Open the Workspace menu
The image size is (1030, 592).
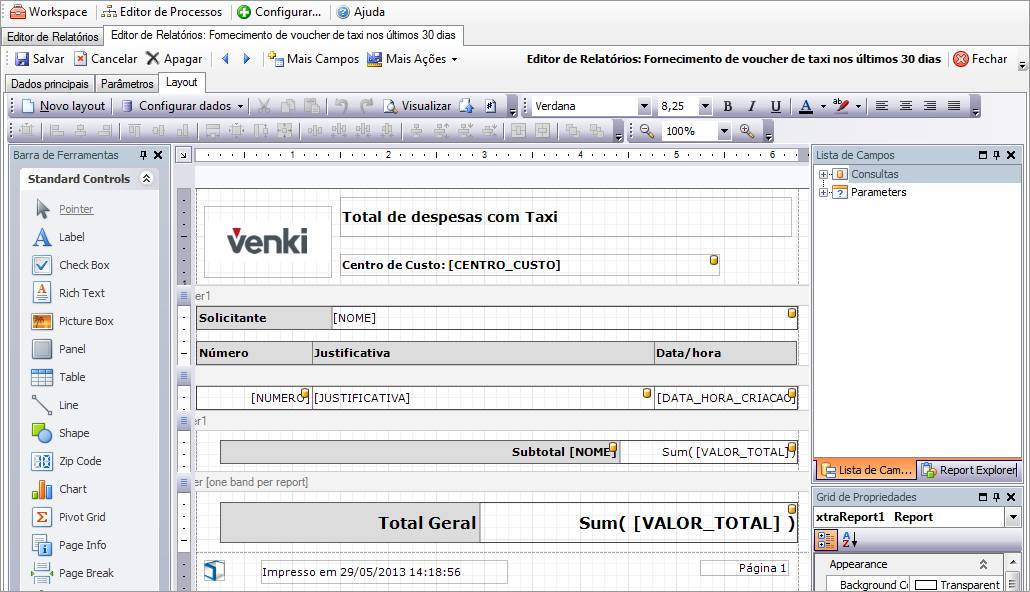click(x=49, y=12)
